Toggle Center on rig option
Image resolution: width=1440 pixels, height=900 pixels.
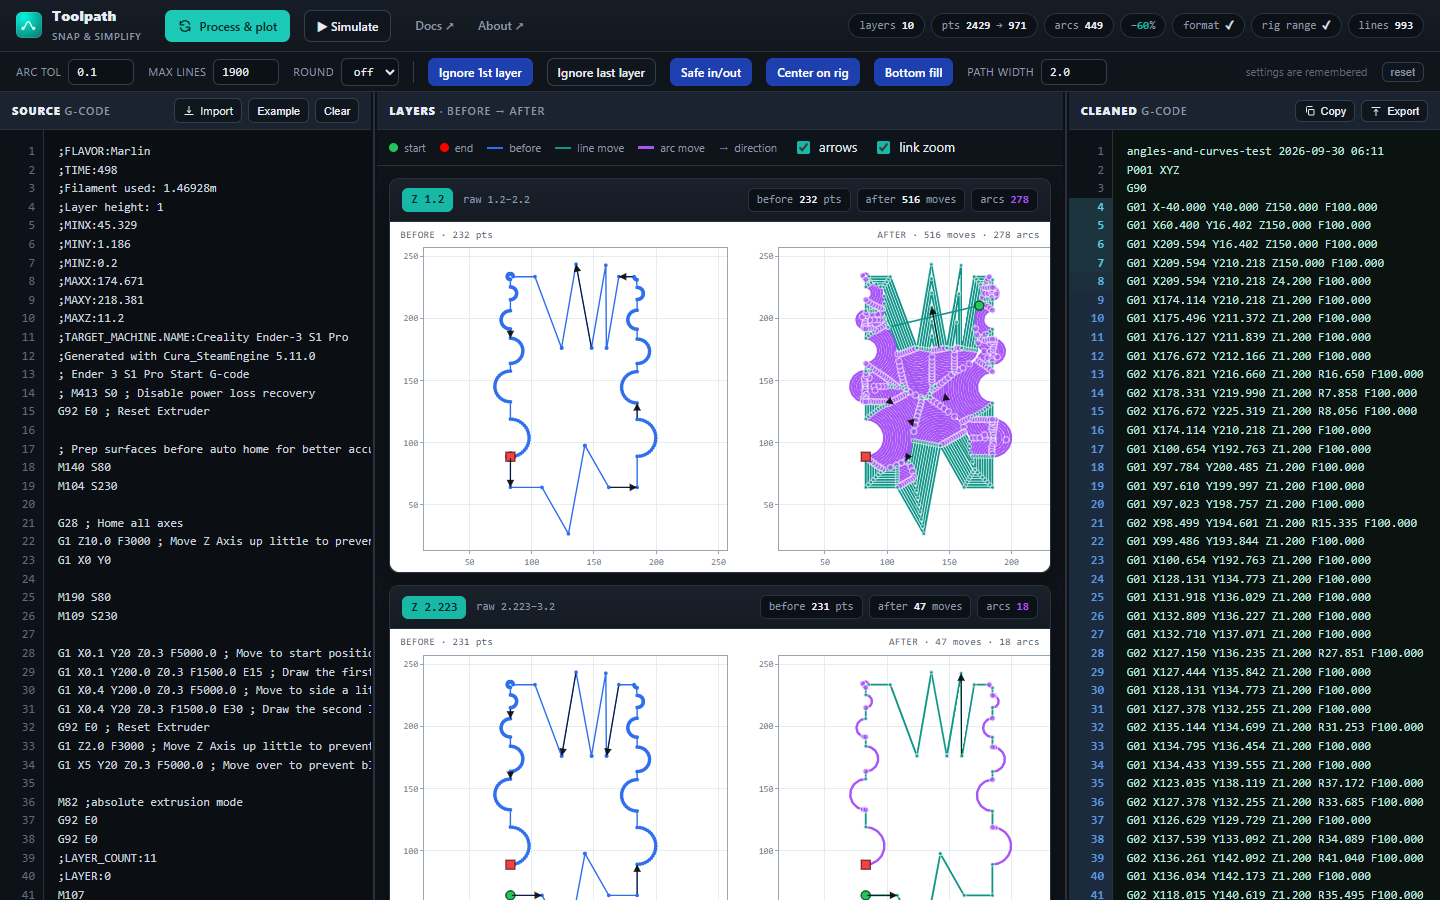click(x=813, y=72)
